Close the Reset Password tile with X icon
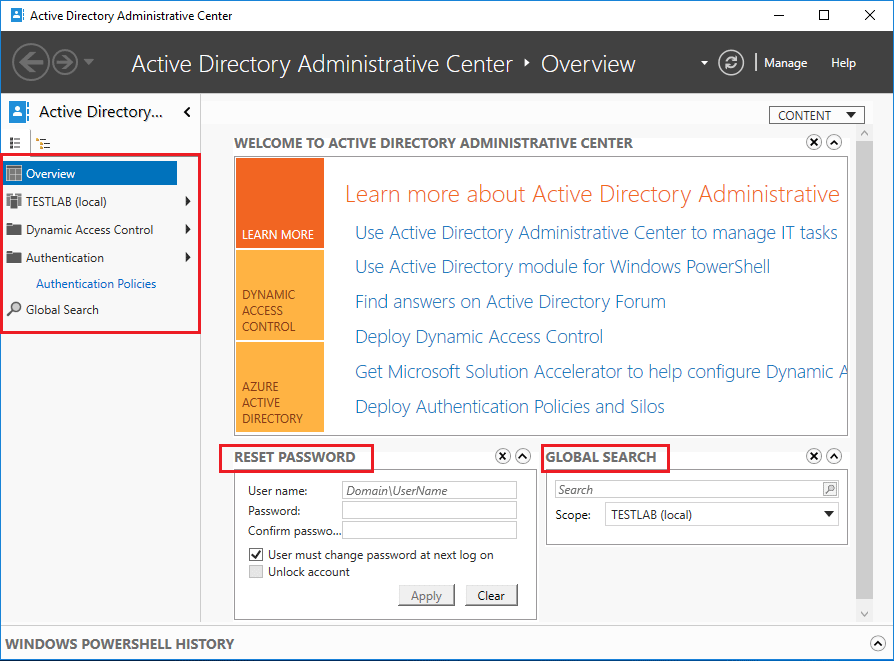 (503, 457)
